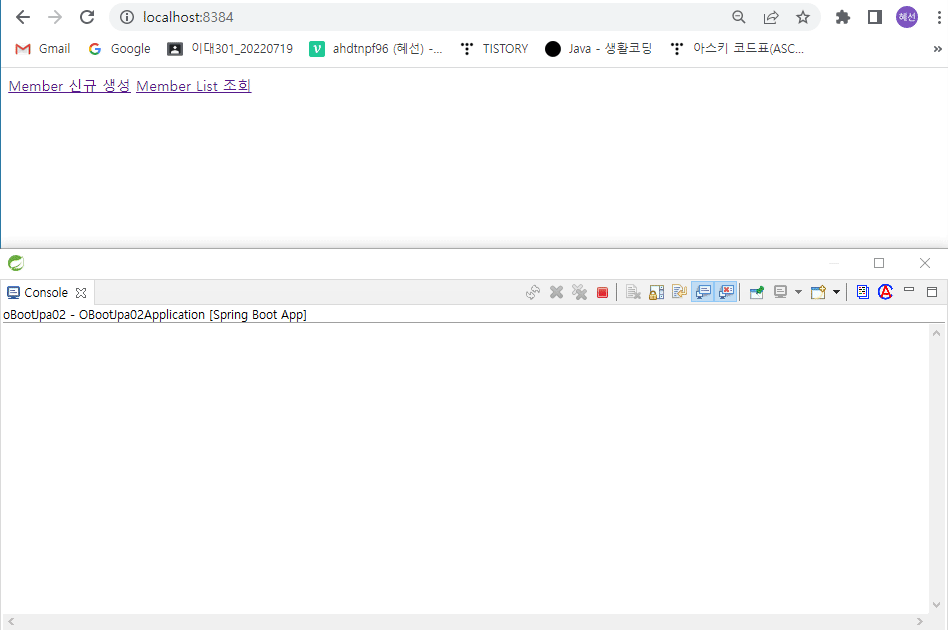Image resolution: width=948 pixels, height=630 pixels.
Task: Close the Spring Tool Suite window
Action: pyautogui.click(x=925, y=263)
